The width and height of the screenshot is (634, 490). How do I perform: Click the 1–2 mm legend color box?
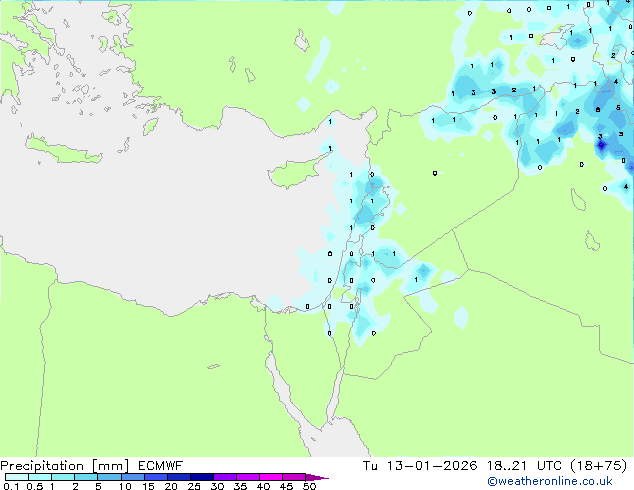tap(63, 477)
